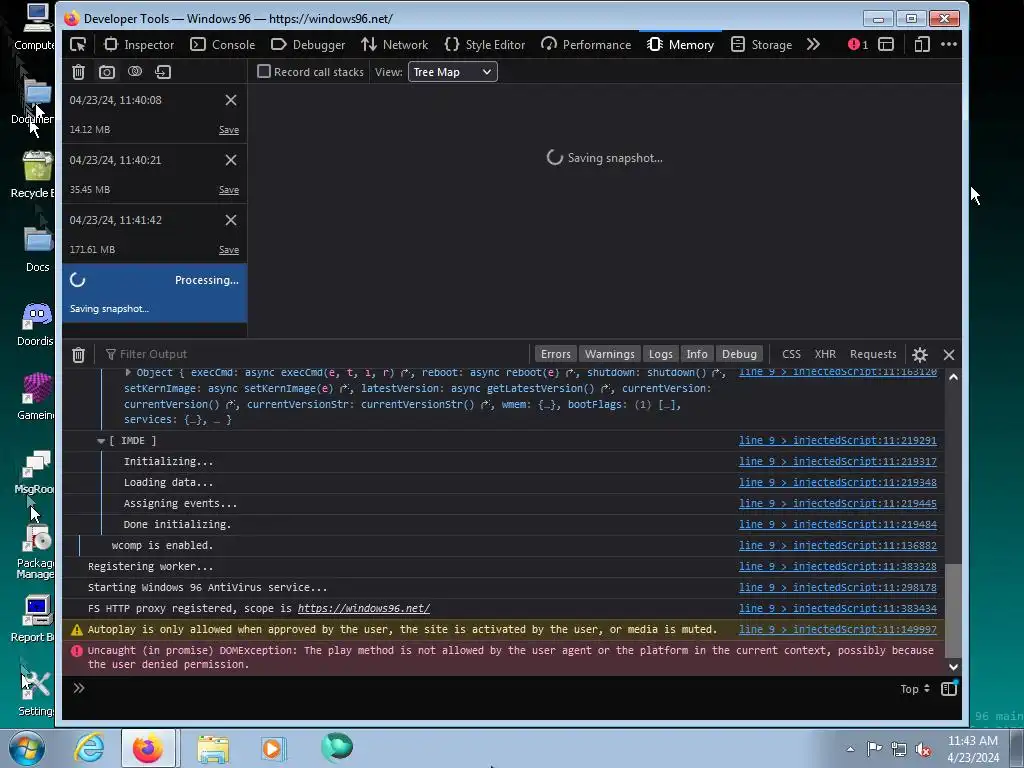Open the Recycle Bin desktop icon
The height and width of the screenshot is (768, 1024).
(37, 173)
